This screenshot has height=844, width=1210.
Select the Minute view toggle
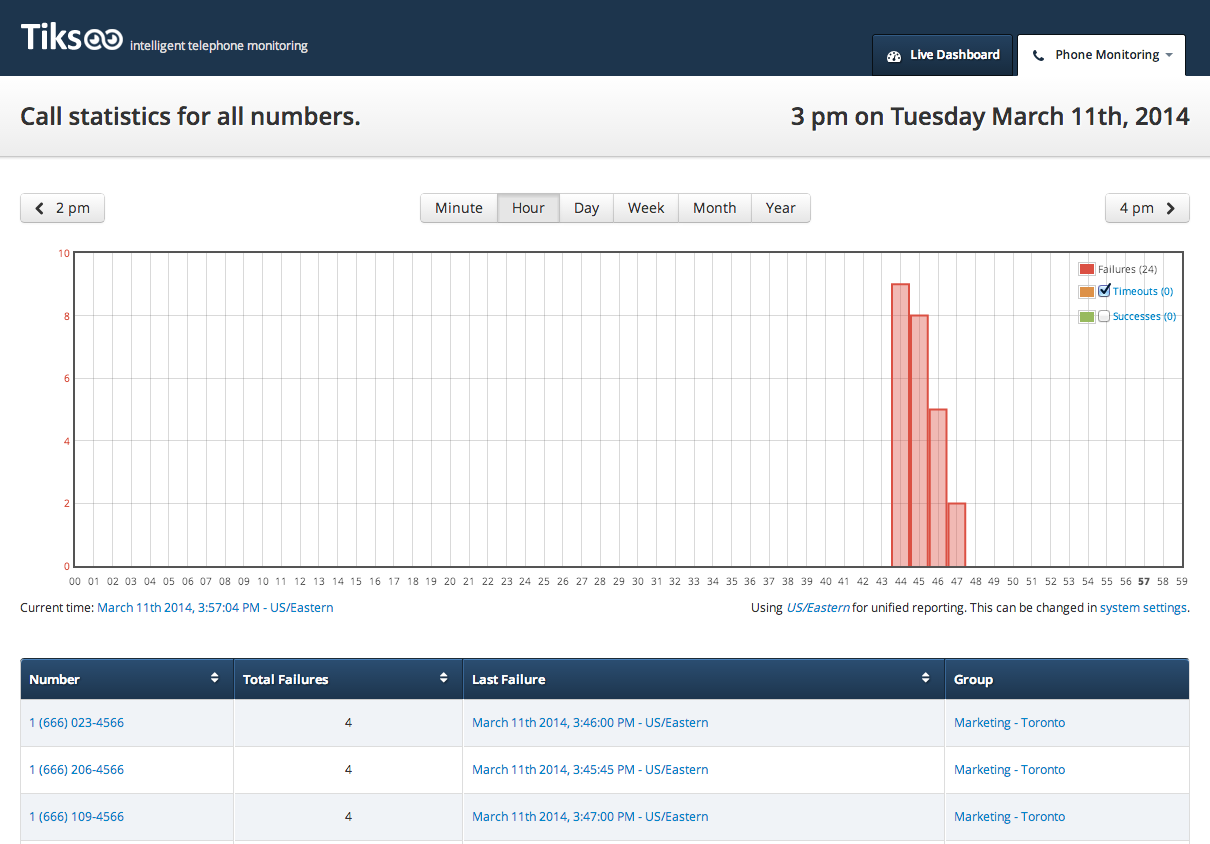tap(459, 208)
